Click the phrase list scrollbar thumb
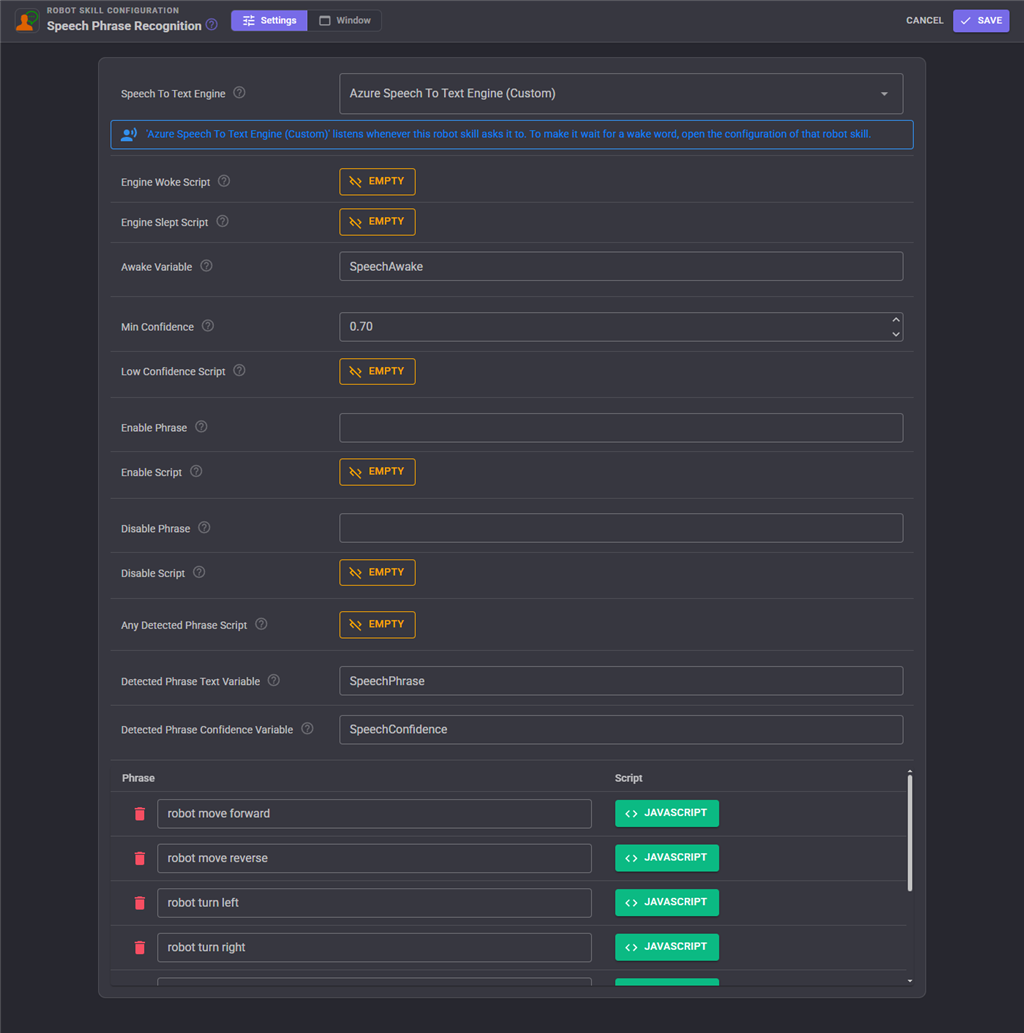Image resolution: width=1024 pixels, height=1033 pixels. pyautogui.click(x=909, y=833)
